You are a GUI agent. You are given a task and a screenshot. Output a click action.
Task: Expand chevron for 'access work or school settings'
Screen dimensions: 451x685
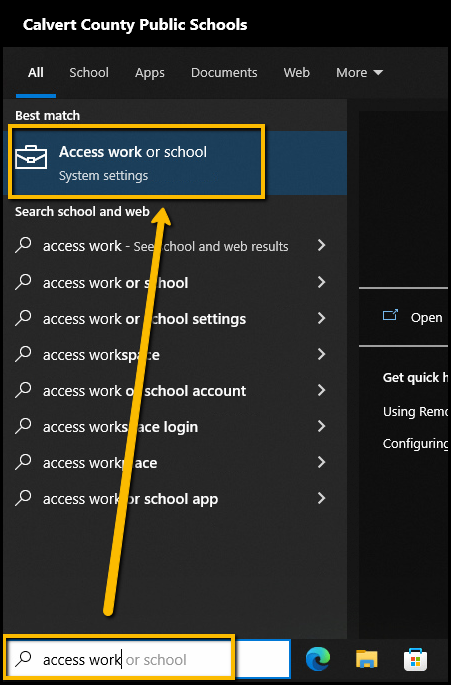pyautogui.click(x=322, y=318)
